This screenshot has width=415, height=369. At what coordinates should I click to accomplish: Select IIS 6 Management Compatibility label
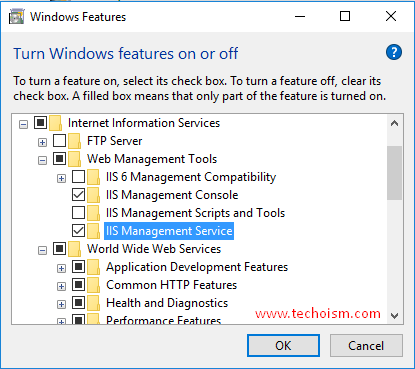(x=191, y=177)
